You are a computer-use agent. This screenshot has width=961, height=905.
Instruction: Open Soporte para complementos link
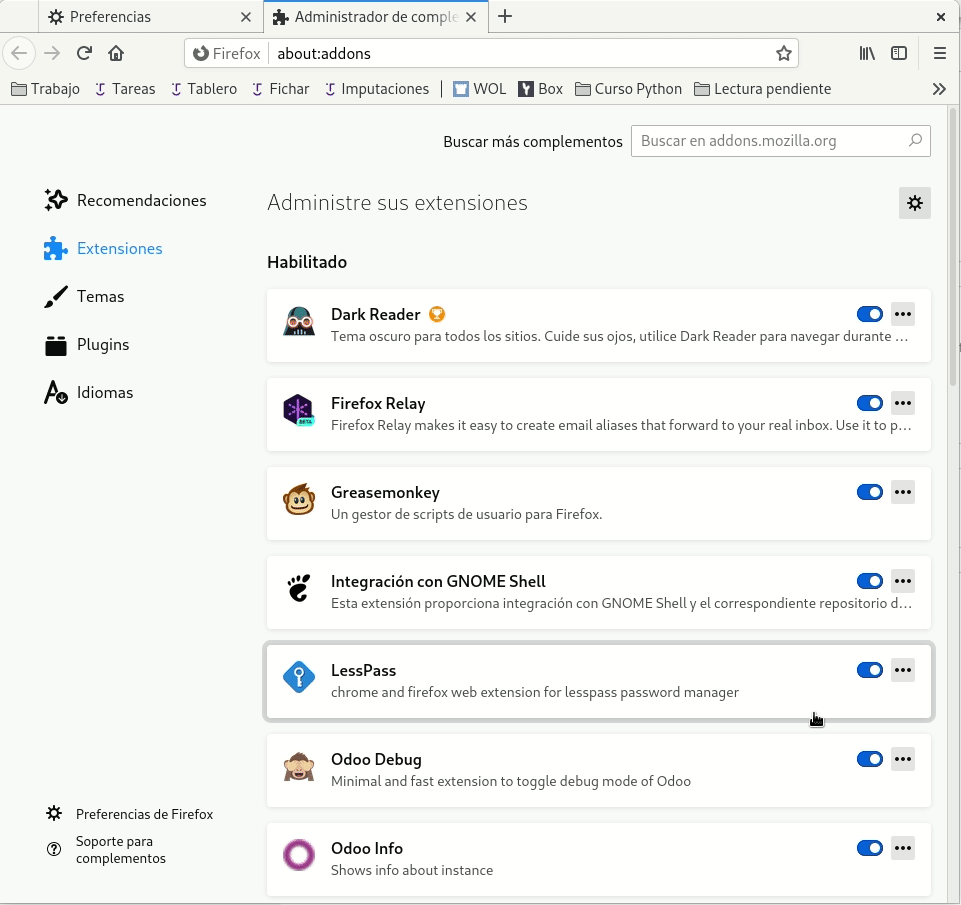106,849
